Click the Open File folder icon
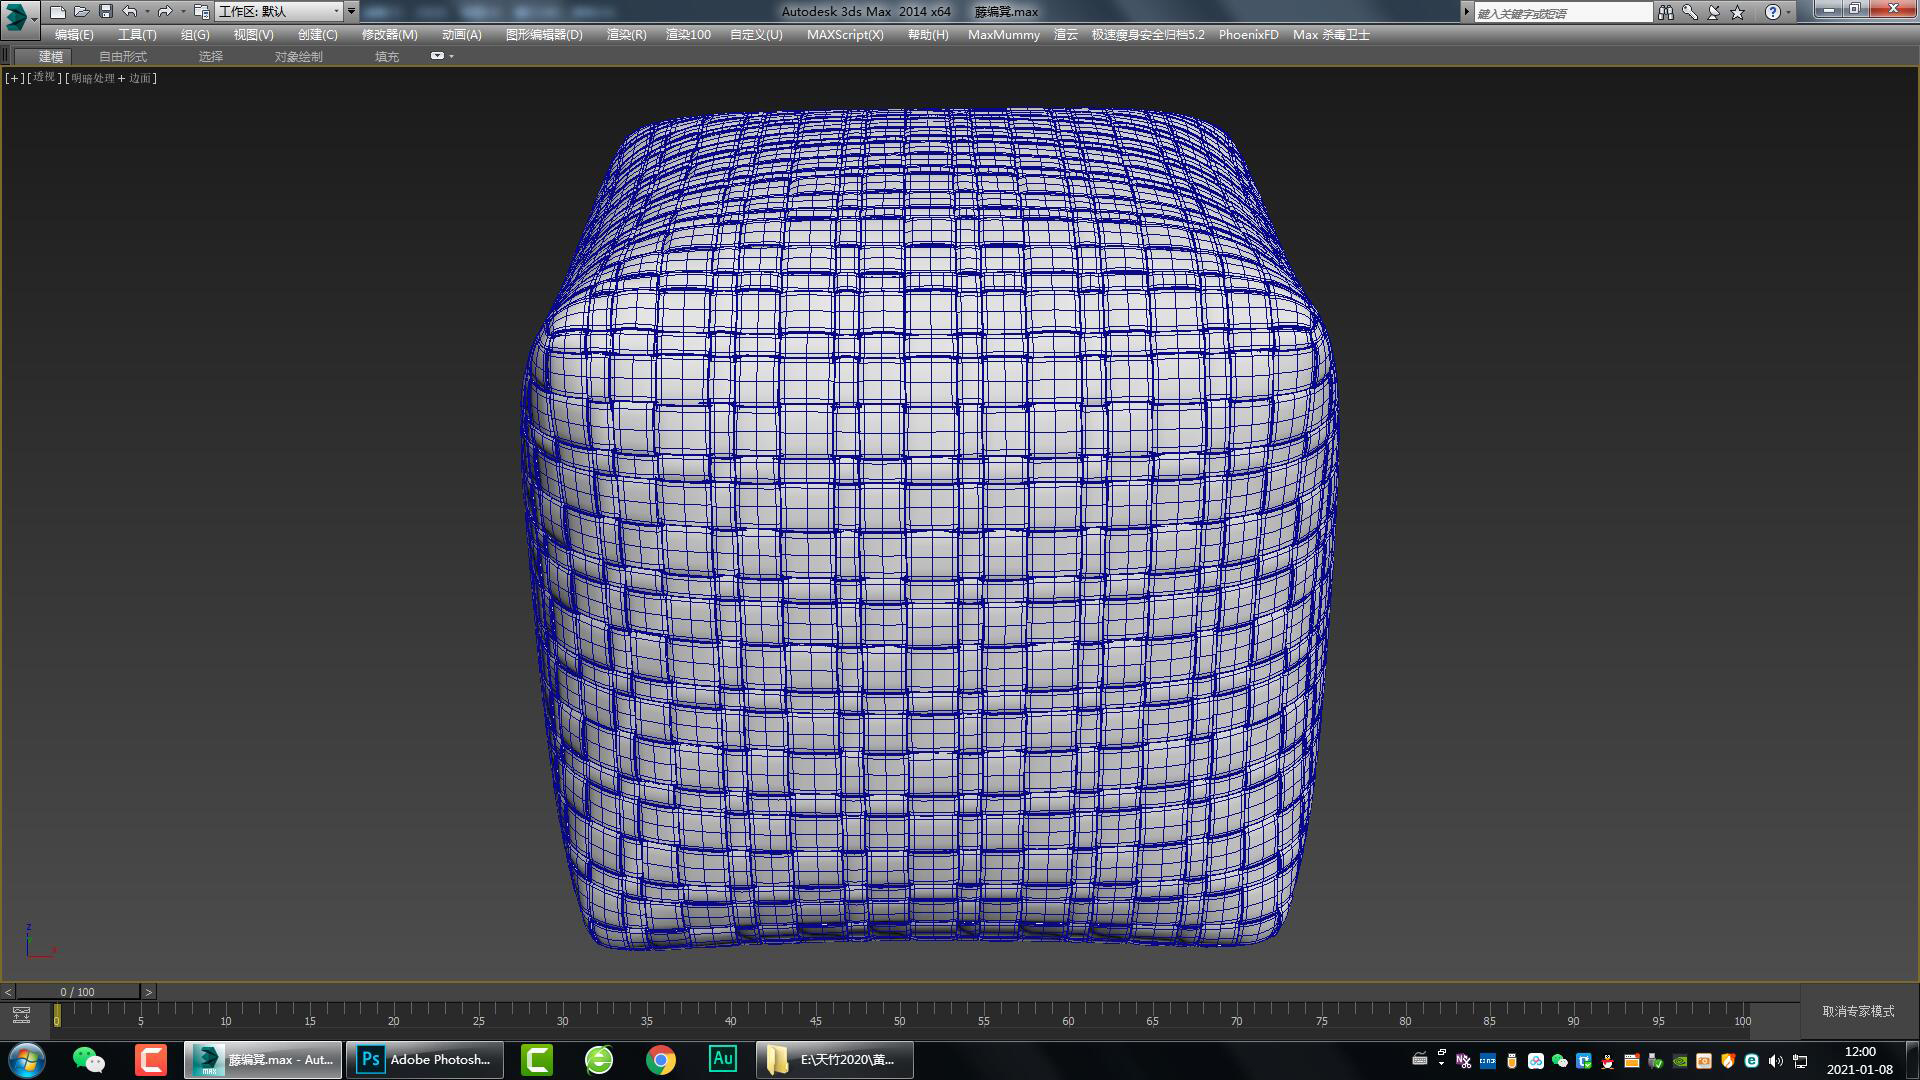The width and height of the screenshot is (1920, 1080). click(x=82, y=12)
